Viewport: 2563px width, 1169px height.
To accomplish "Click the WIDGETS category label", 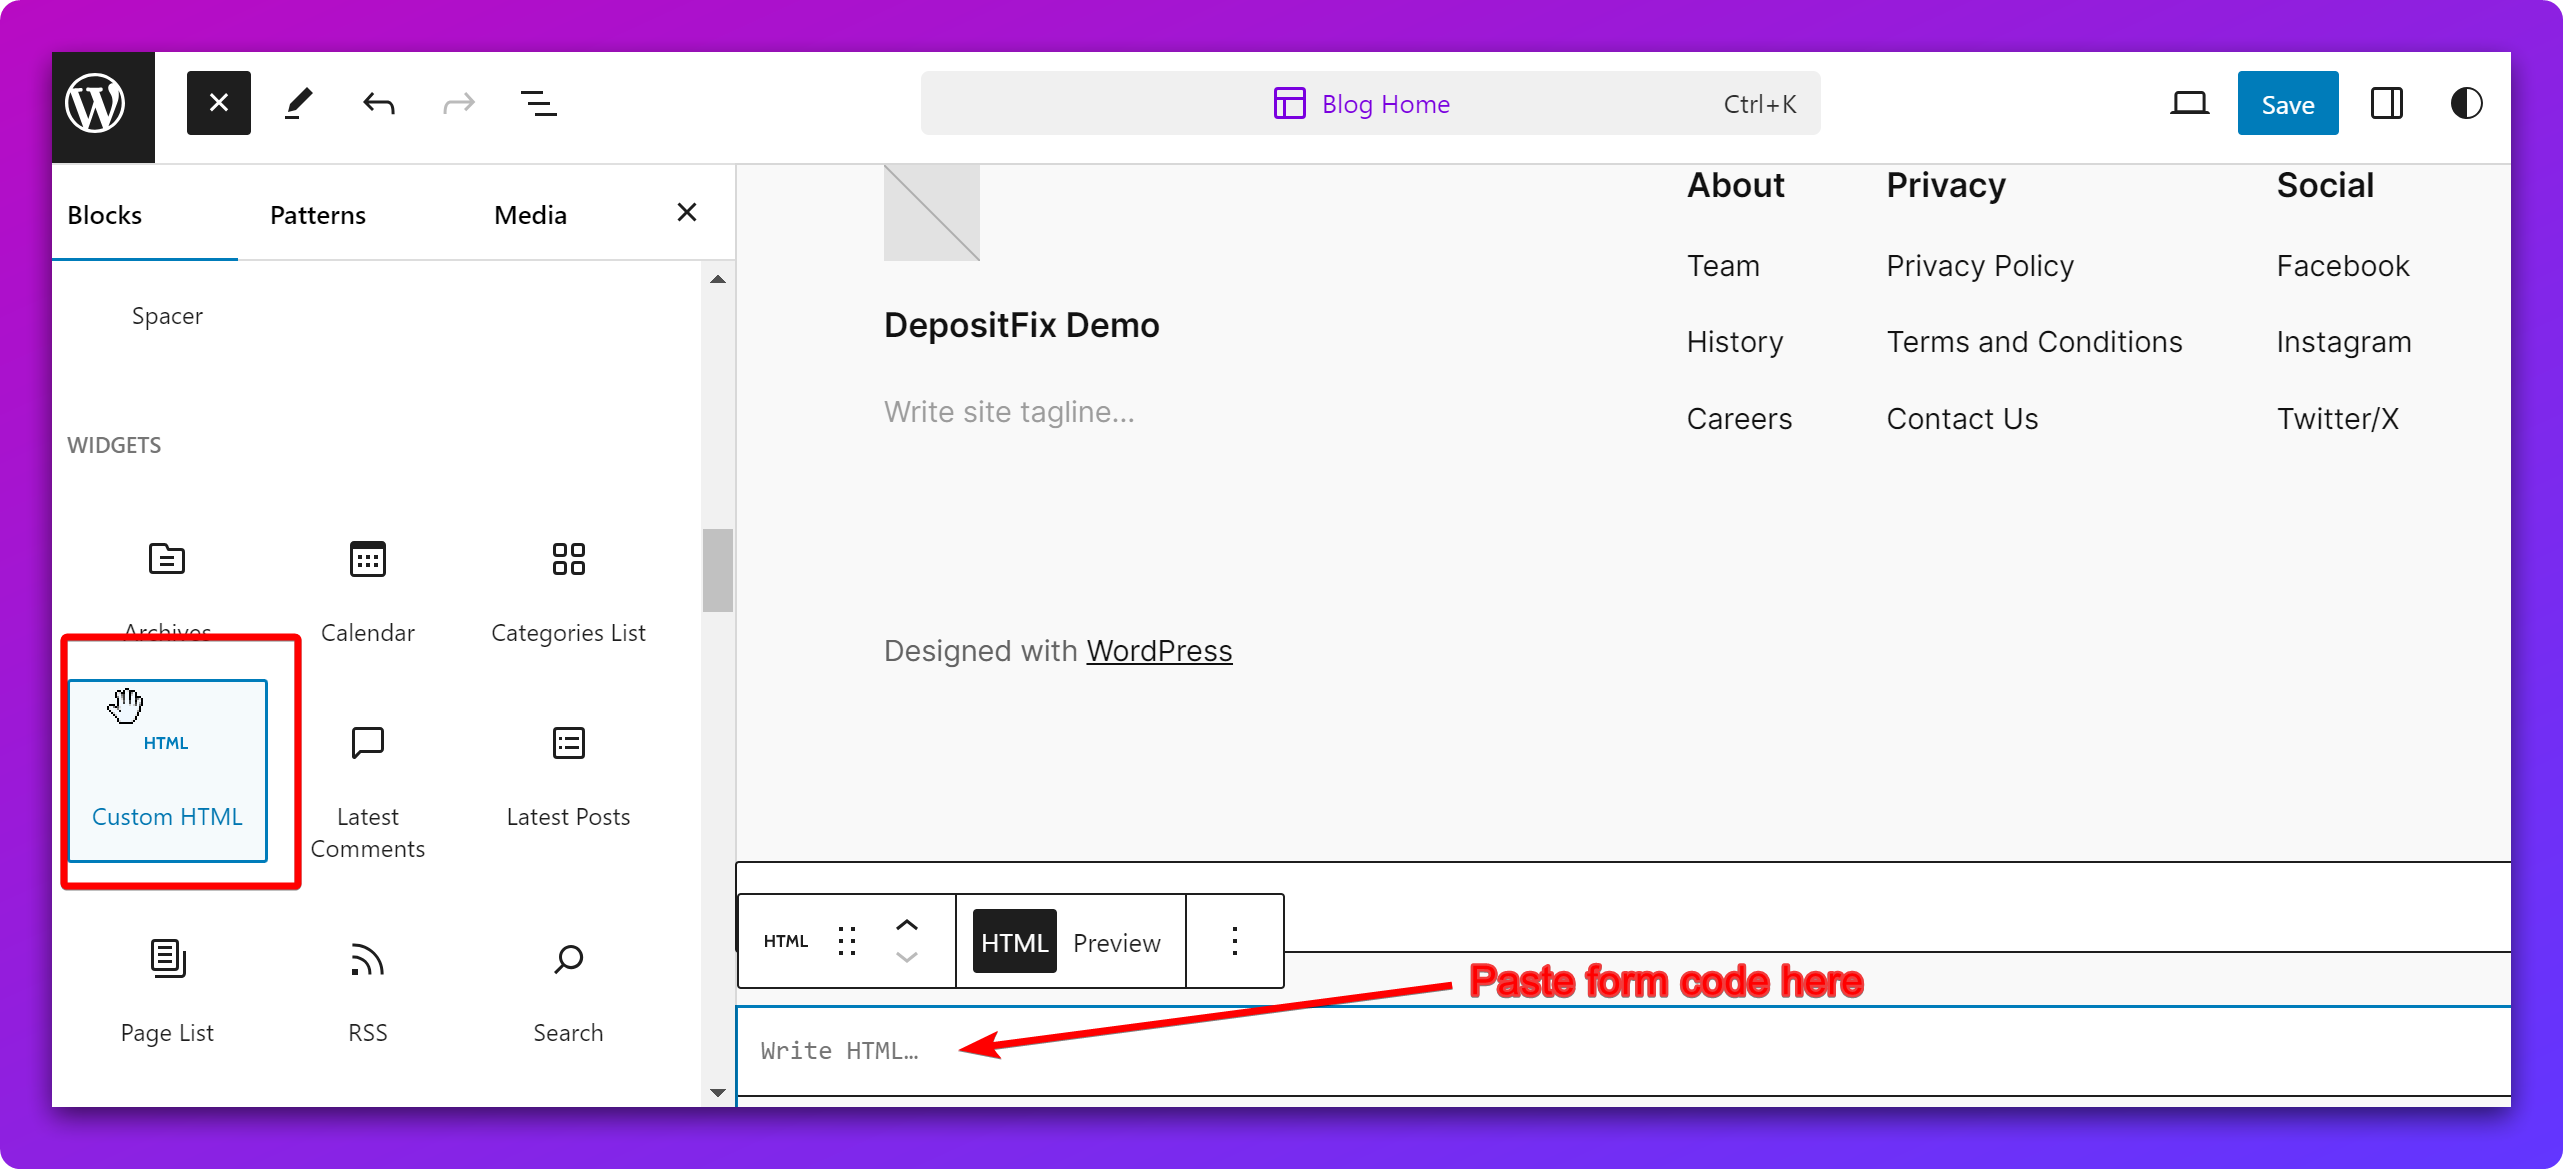I will [114, 445].
